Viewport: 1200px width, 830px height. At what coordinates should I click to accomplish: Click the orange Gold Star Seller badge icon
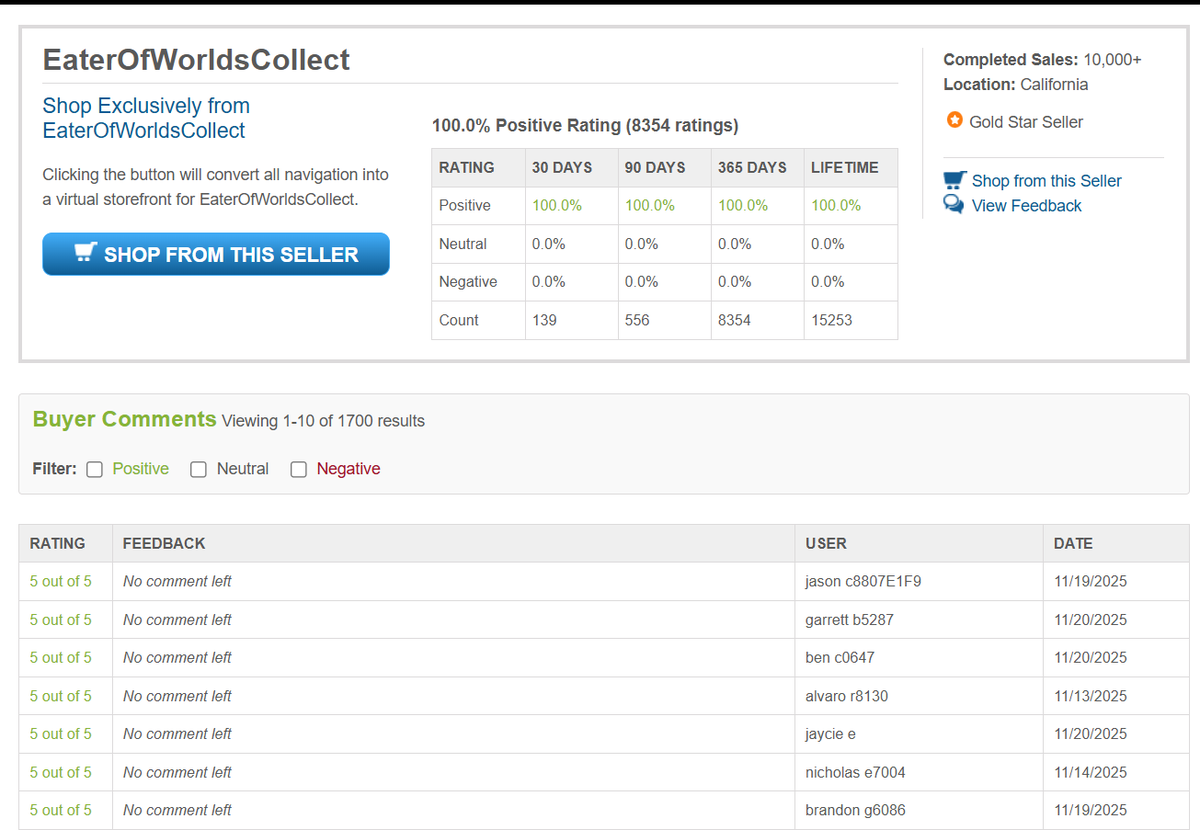[954, 121]
